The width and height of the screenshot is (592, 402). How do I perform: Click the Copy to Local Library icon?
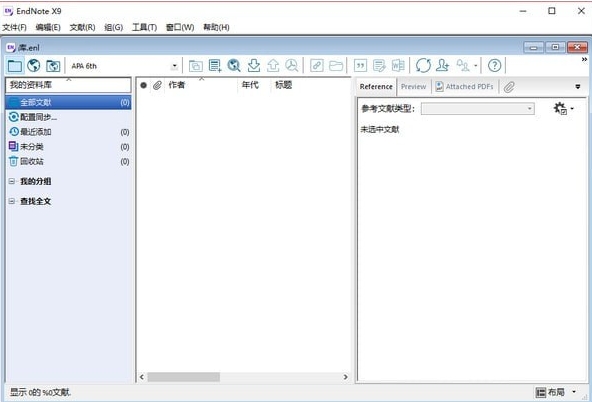pos(196,66)
